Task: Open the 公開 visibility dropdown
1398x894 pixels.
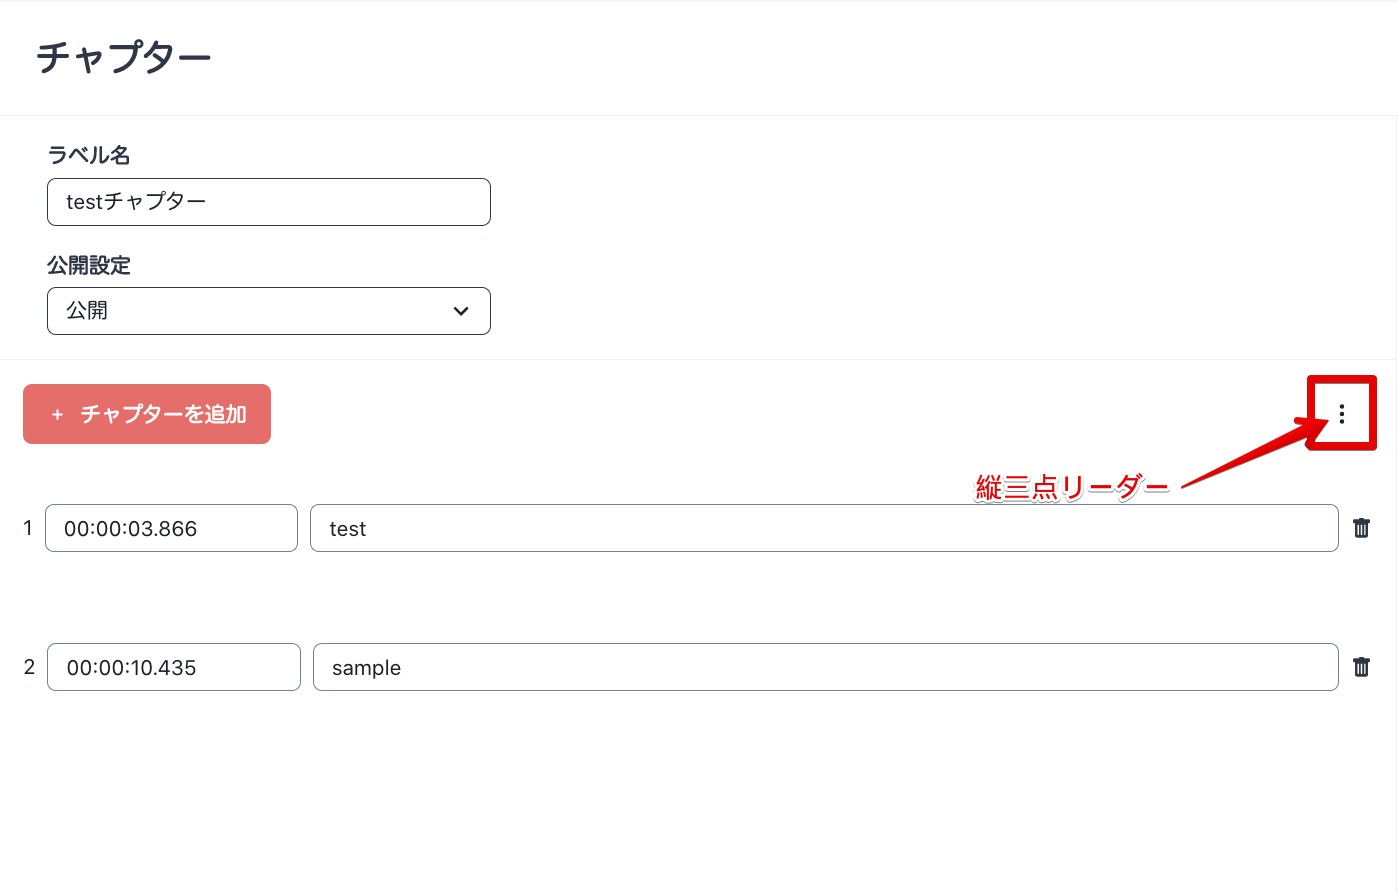Action: point(268,311)
